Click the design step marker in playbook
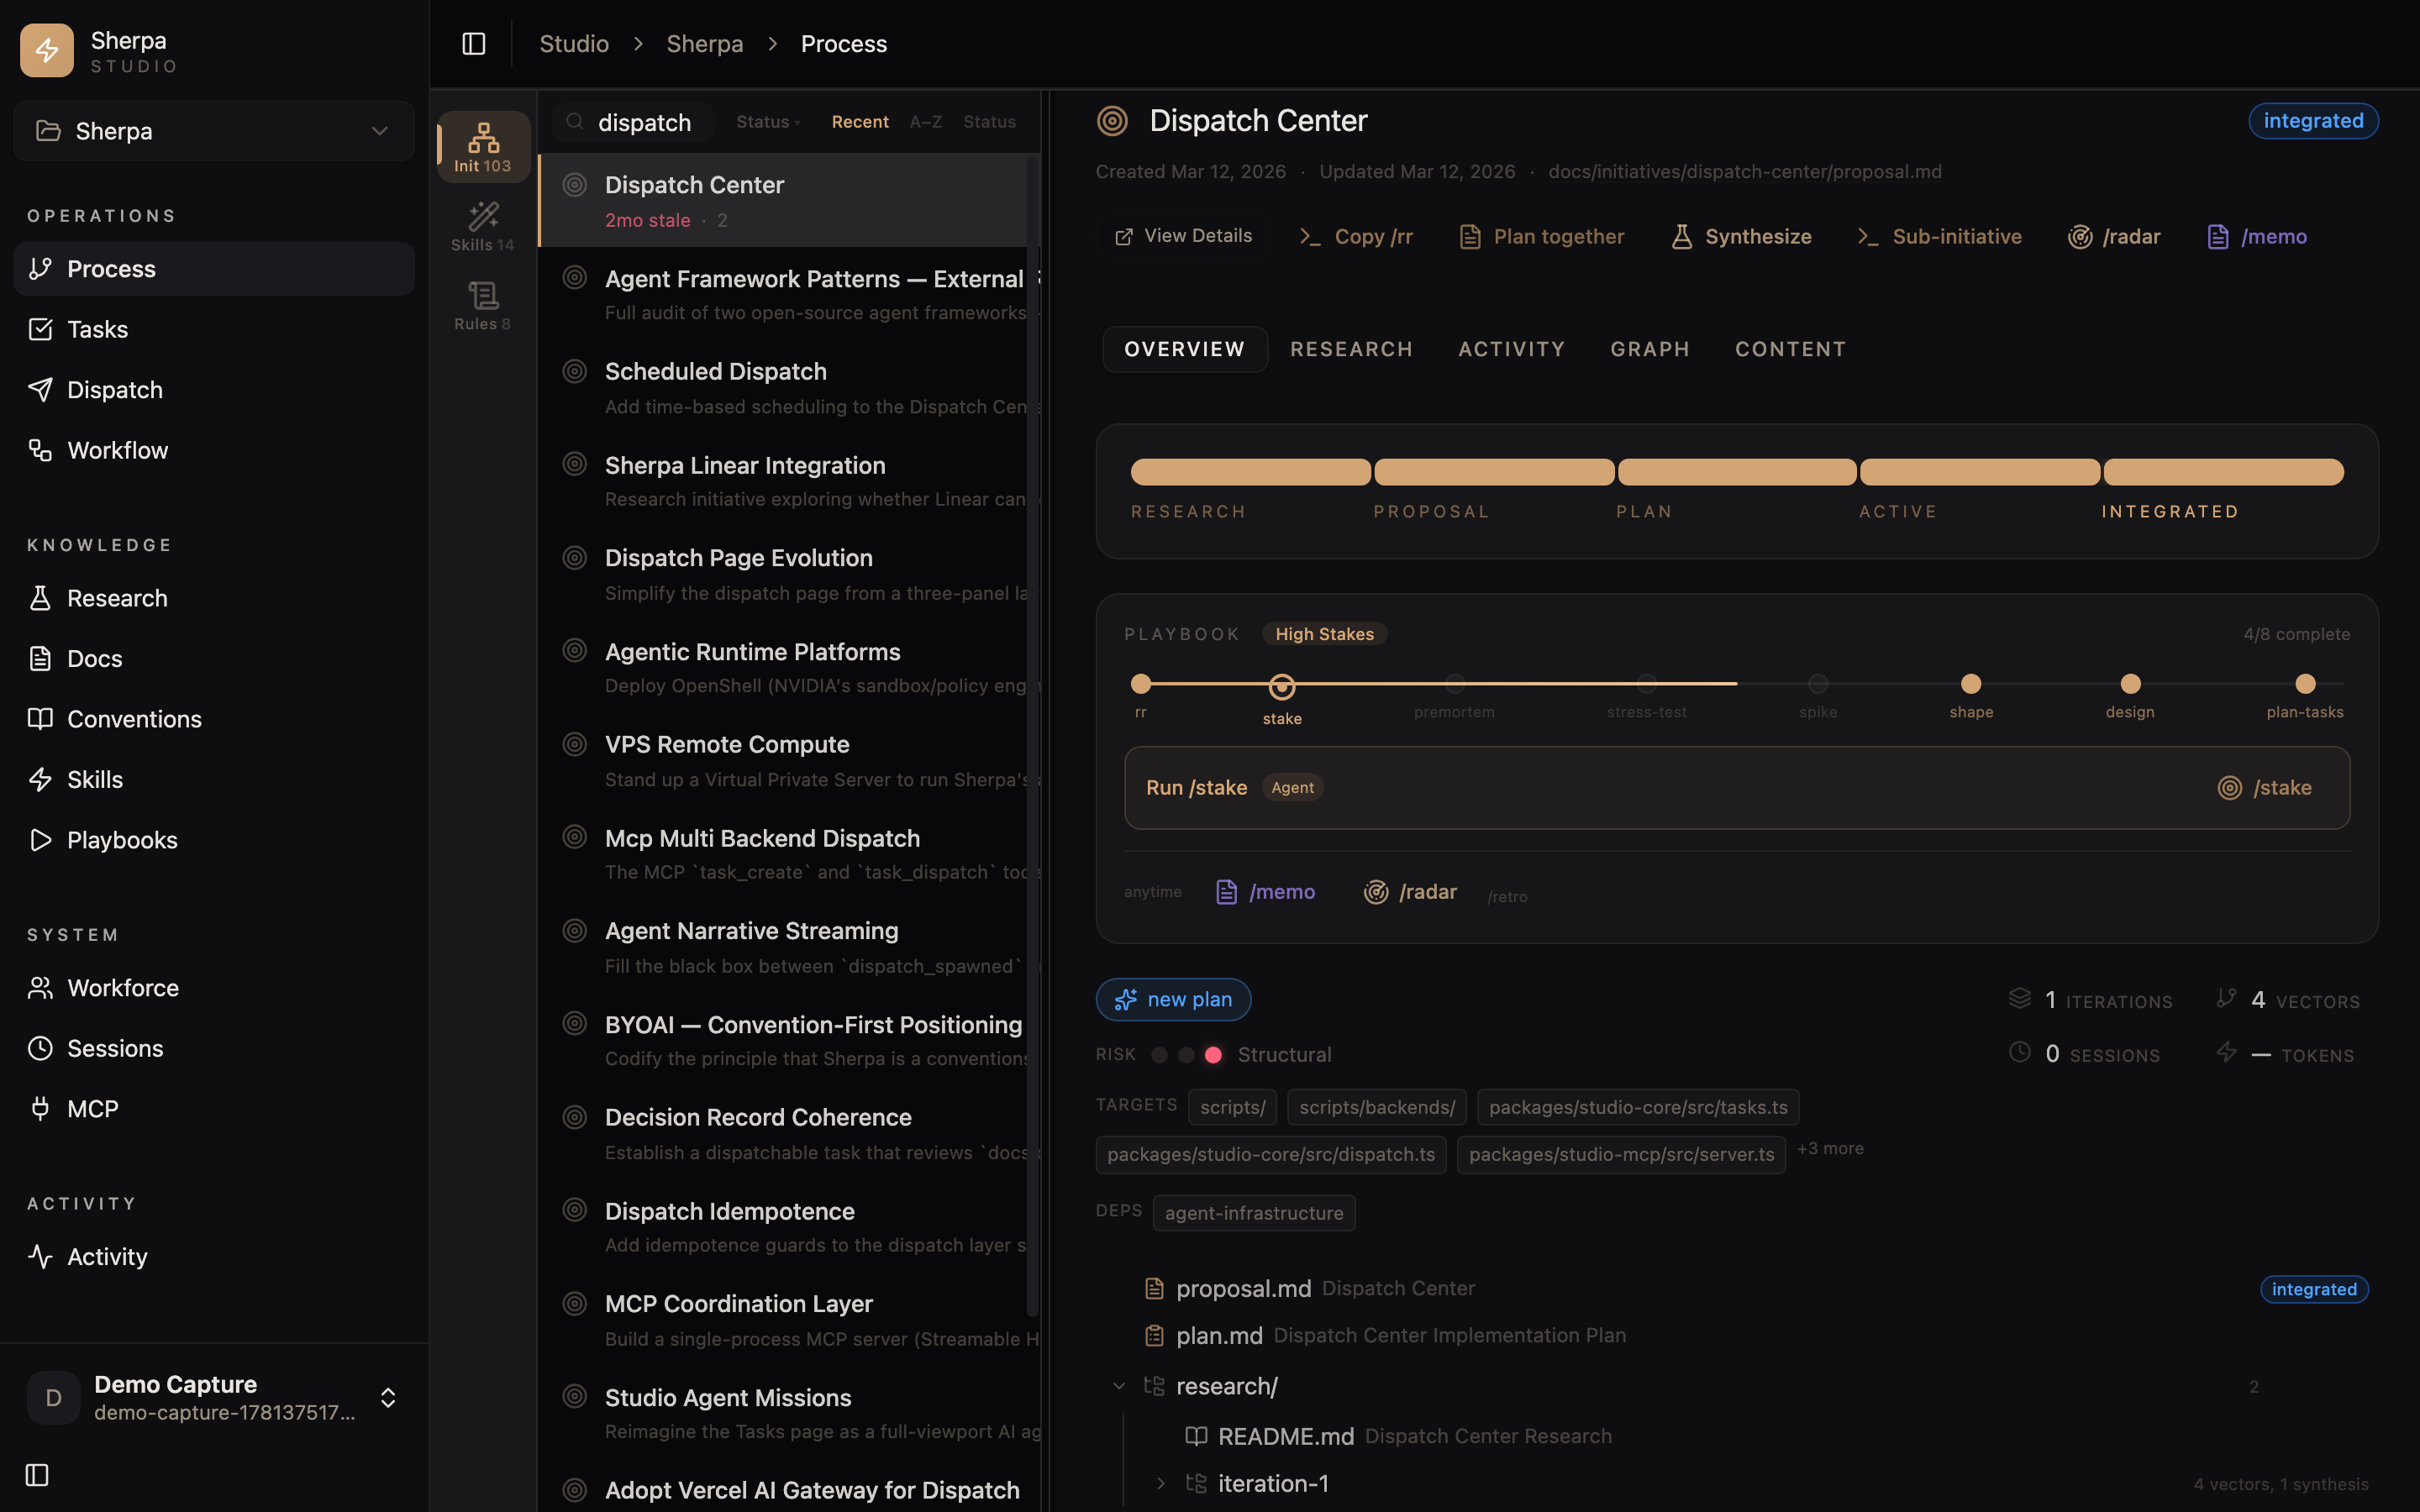The height and width of the screenshot is (1512, 2420). 2131,684
